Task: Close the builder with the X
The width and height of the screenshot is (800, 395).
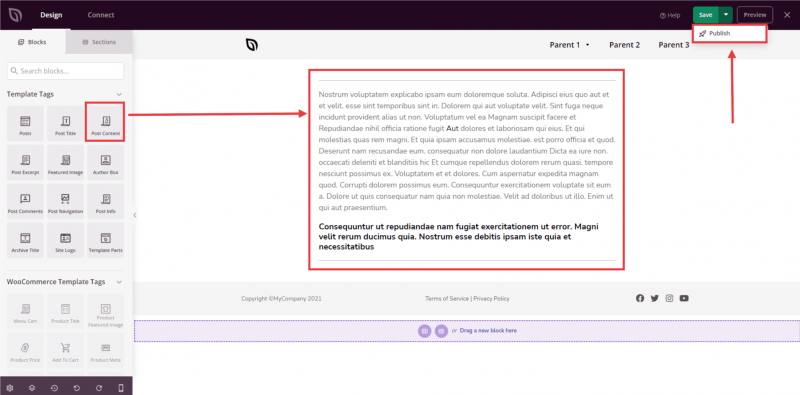Action: tap(787, 15)
